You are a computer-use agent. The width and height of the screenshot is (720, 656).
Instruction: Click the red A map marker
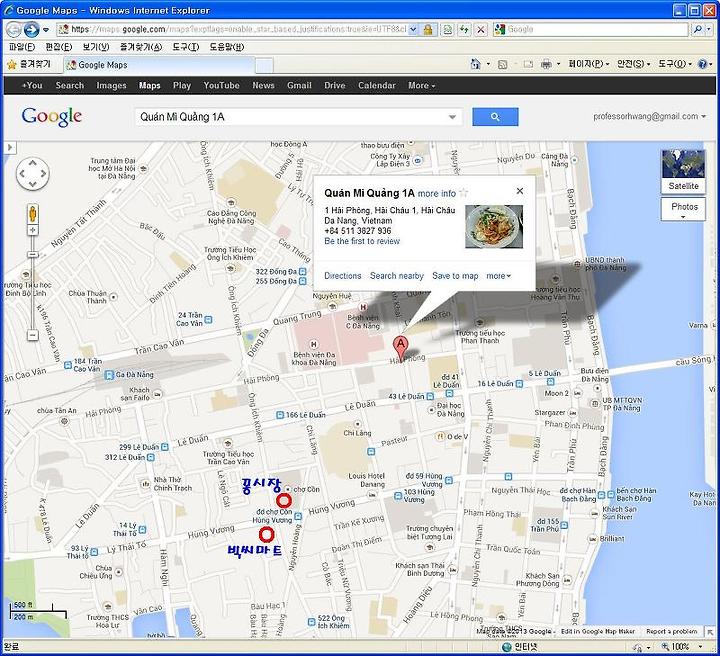pyautogui.click(x=400, y=348)
